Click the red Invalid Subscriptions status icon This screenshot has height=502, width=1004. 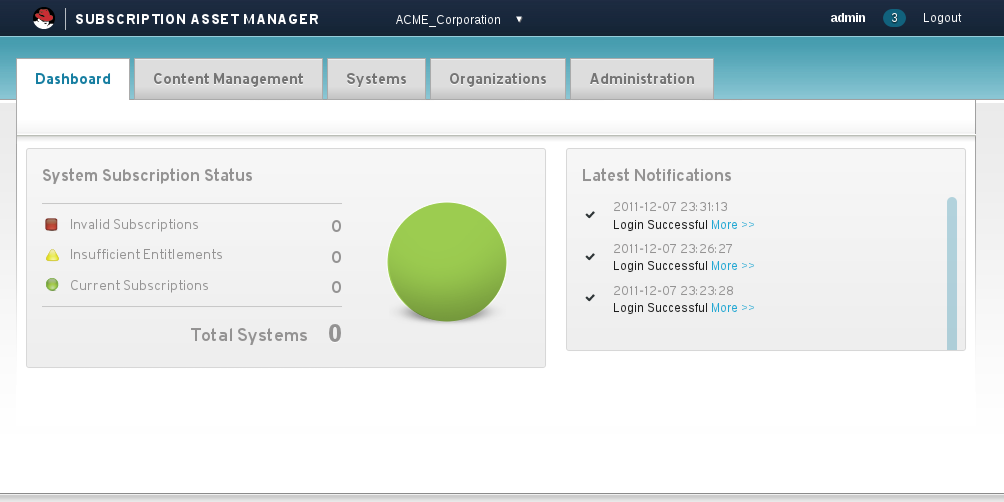click(52, 224)
